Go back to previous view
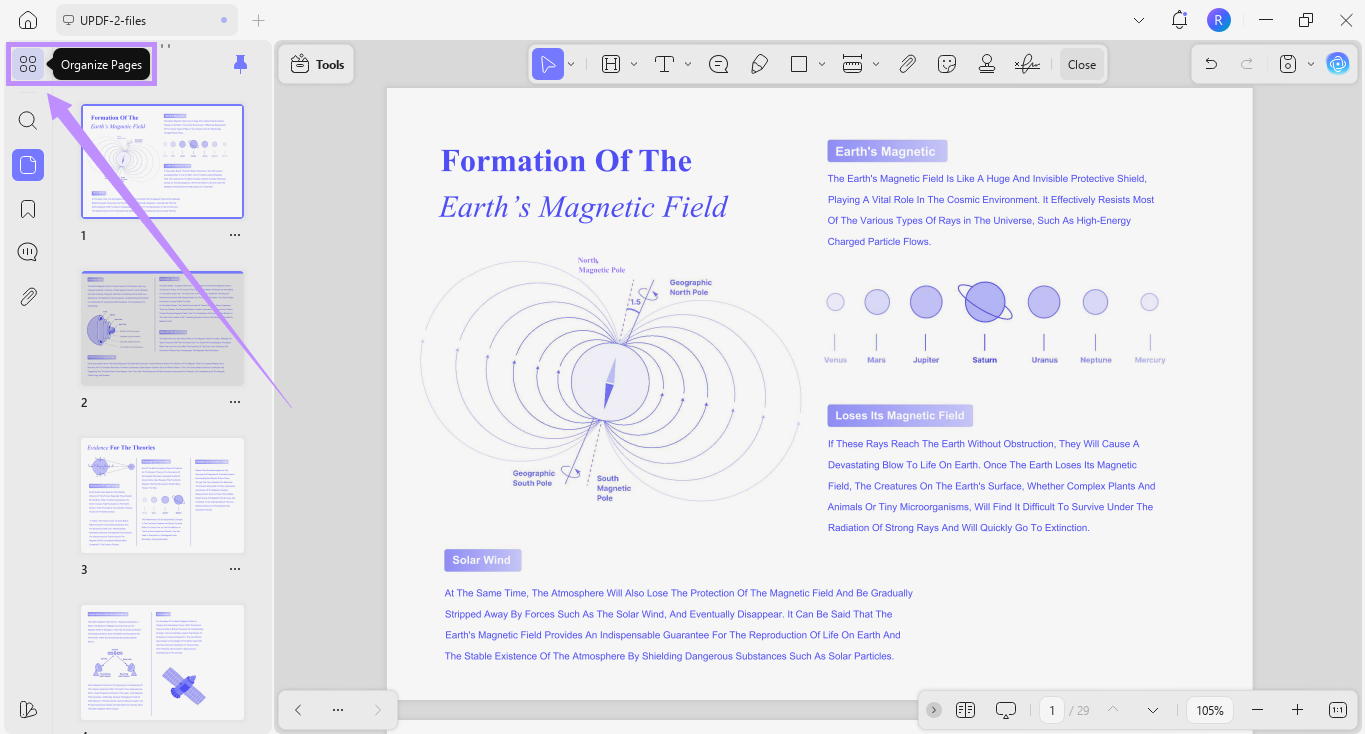Viewport: 1365px width, 734px height. [298, 710]
